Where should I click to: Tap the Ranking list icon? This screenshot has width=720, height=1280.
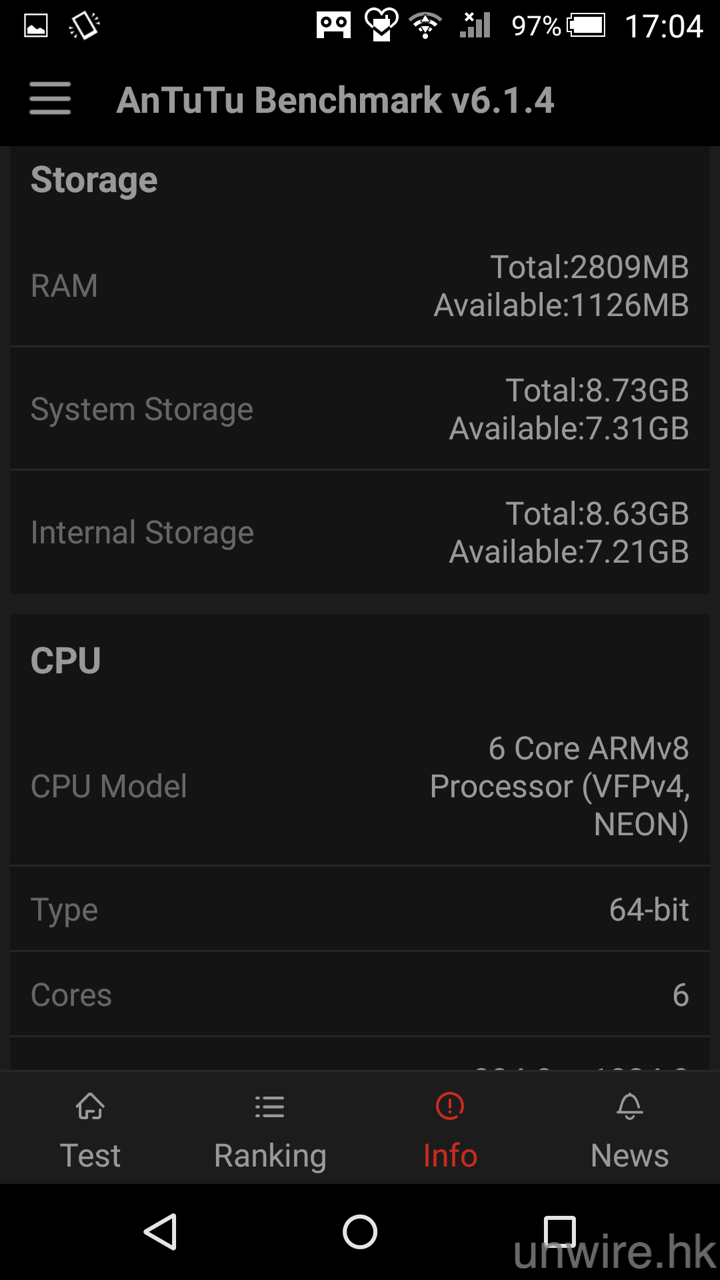[270, 1106]
